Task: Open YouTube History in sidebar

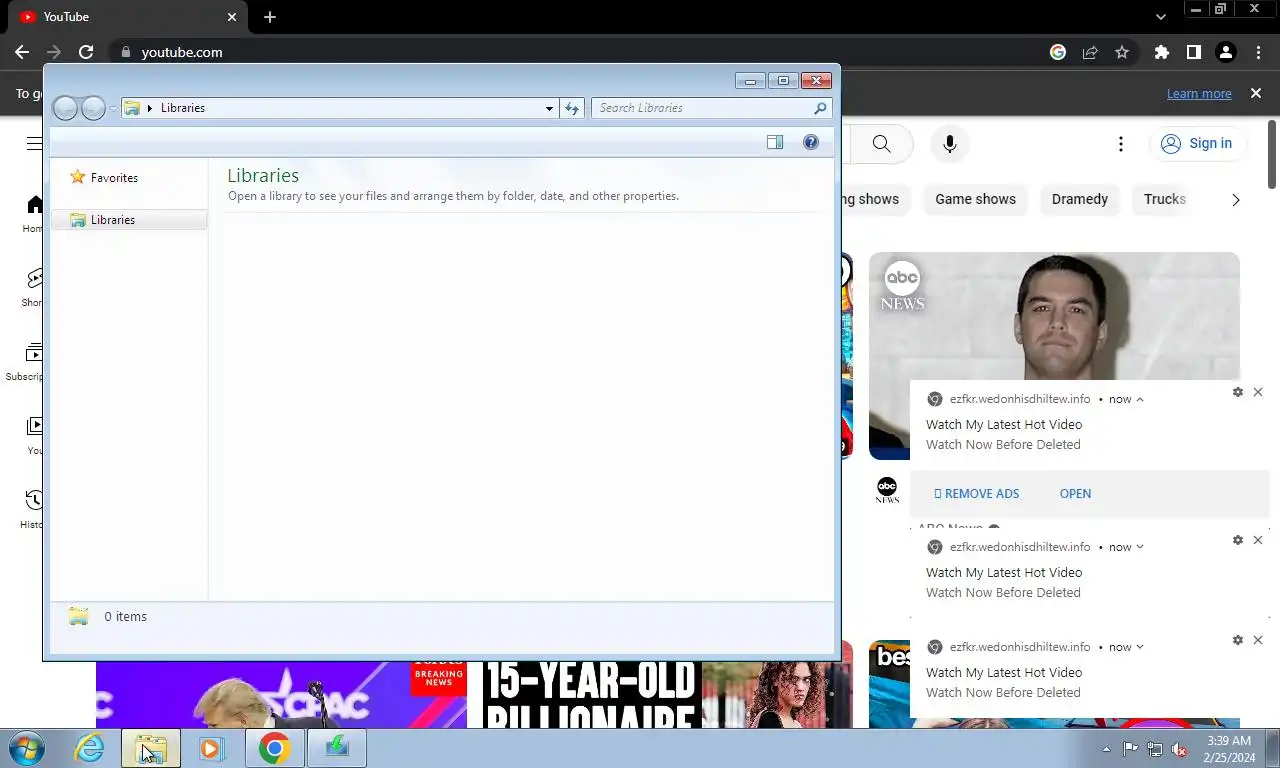Action: (34, 508)
